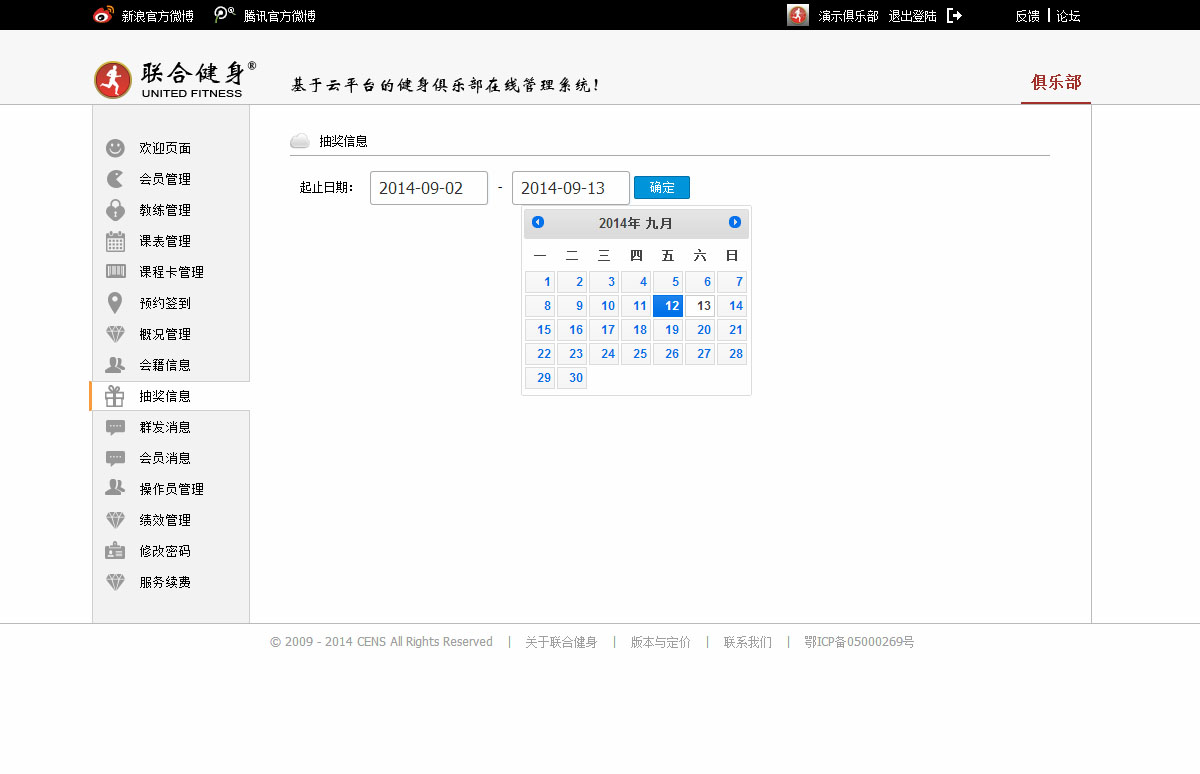Click the end date field 2014-09-13

[570, 188]
